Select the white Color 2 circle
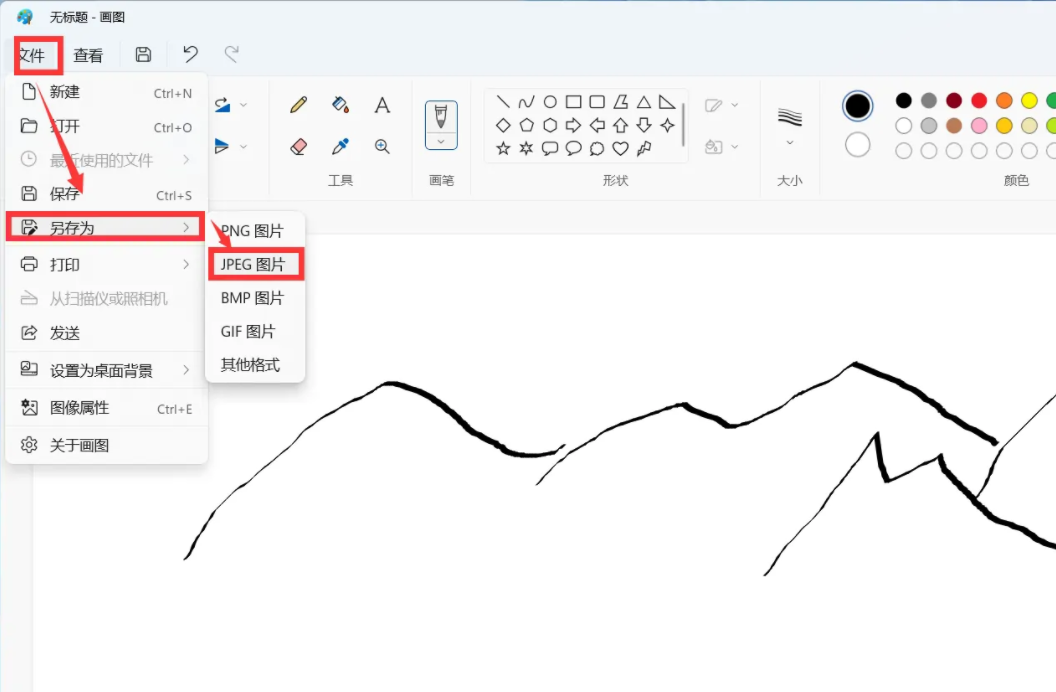This screenshot has height=692, width=1056. (857, 145)
